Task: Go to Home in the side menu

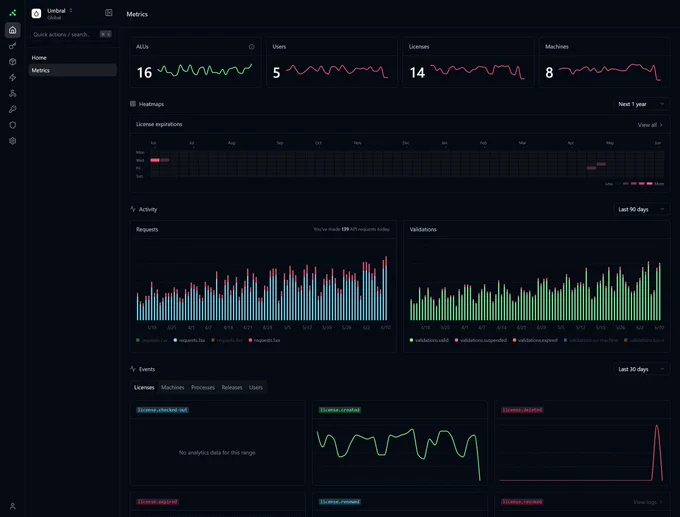Action: (72, 58)
